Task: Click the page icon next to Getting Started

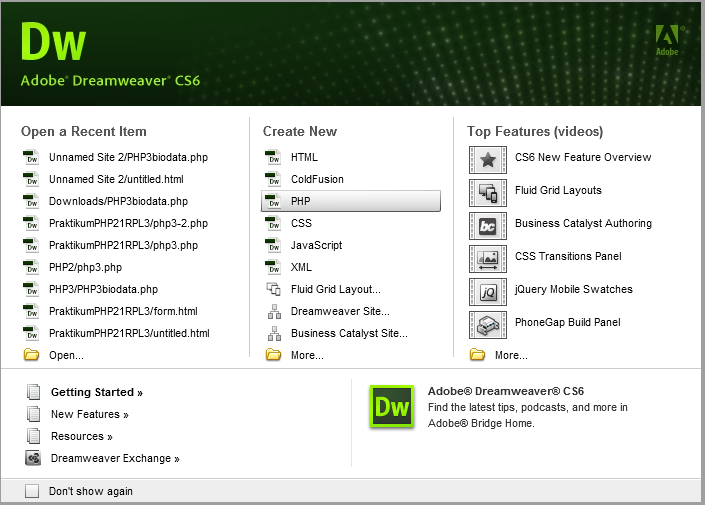Action: [x=33, y=392]
